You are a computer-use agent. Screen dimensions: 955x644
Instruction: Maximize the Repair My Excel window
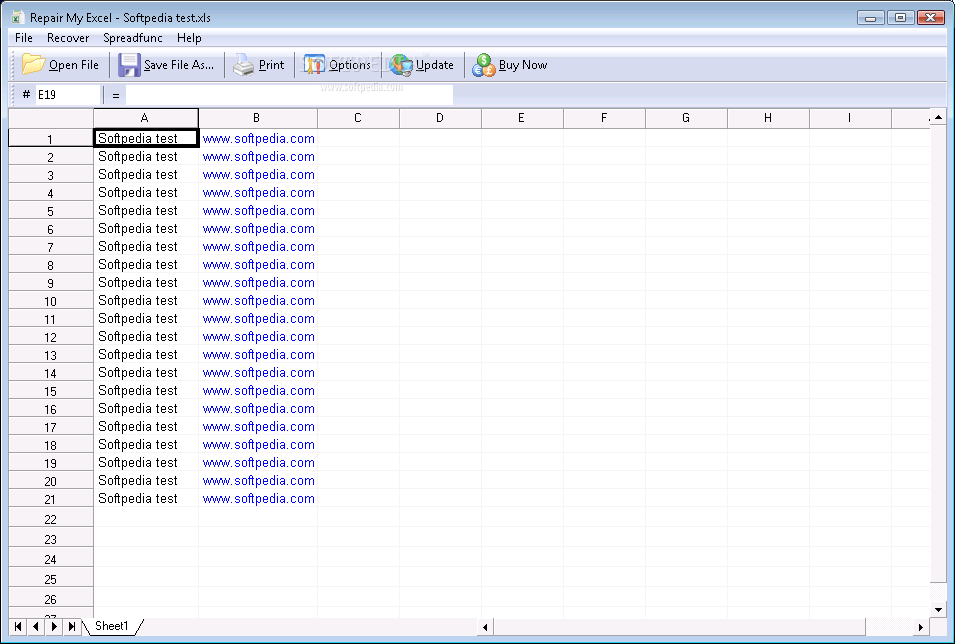(900, 18)
